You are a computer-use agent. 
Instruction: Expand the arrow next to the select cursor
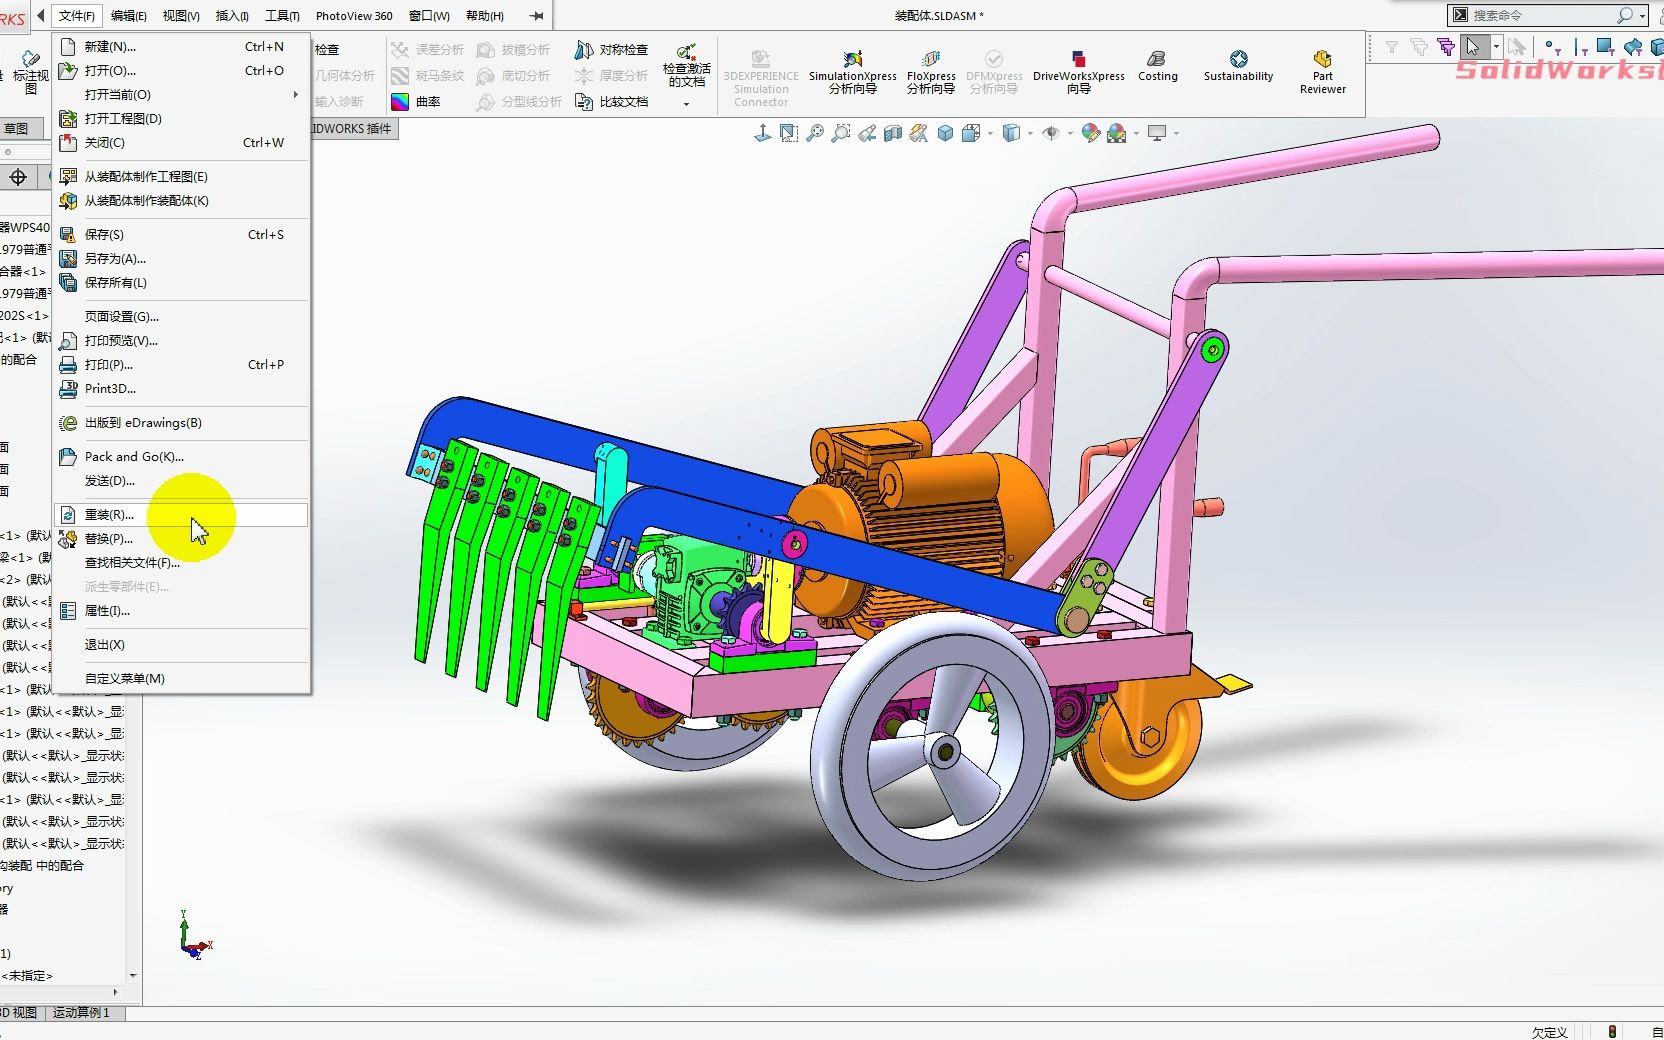[1497, 46]
